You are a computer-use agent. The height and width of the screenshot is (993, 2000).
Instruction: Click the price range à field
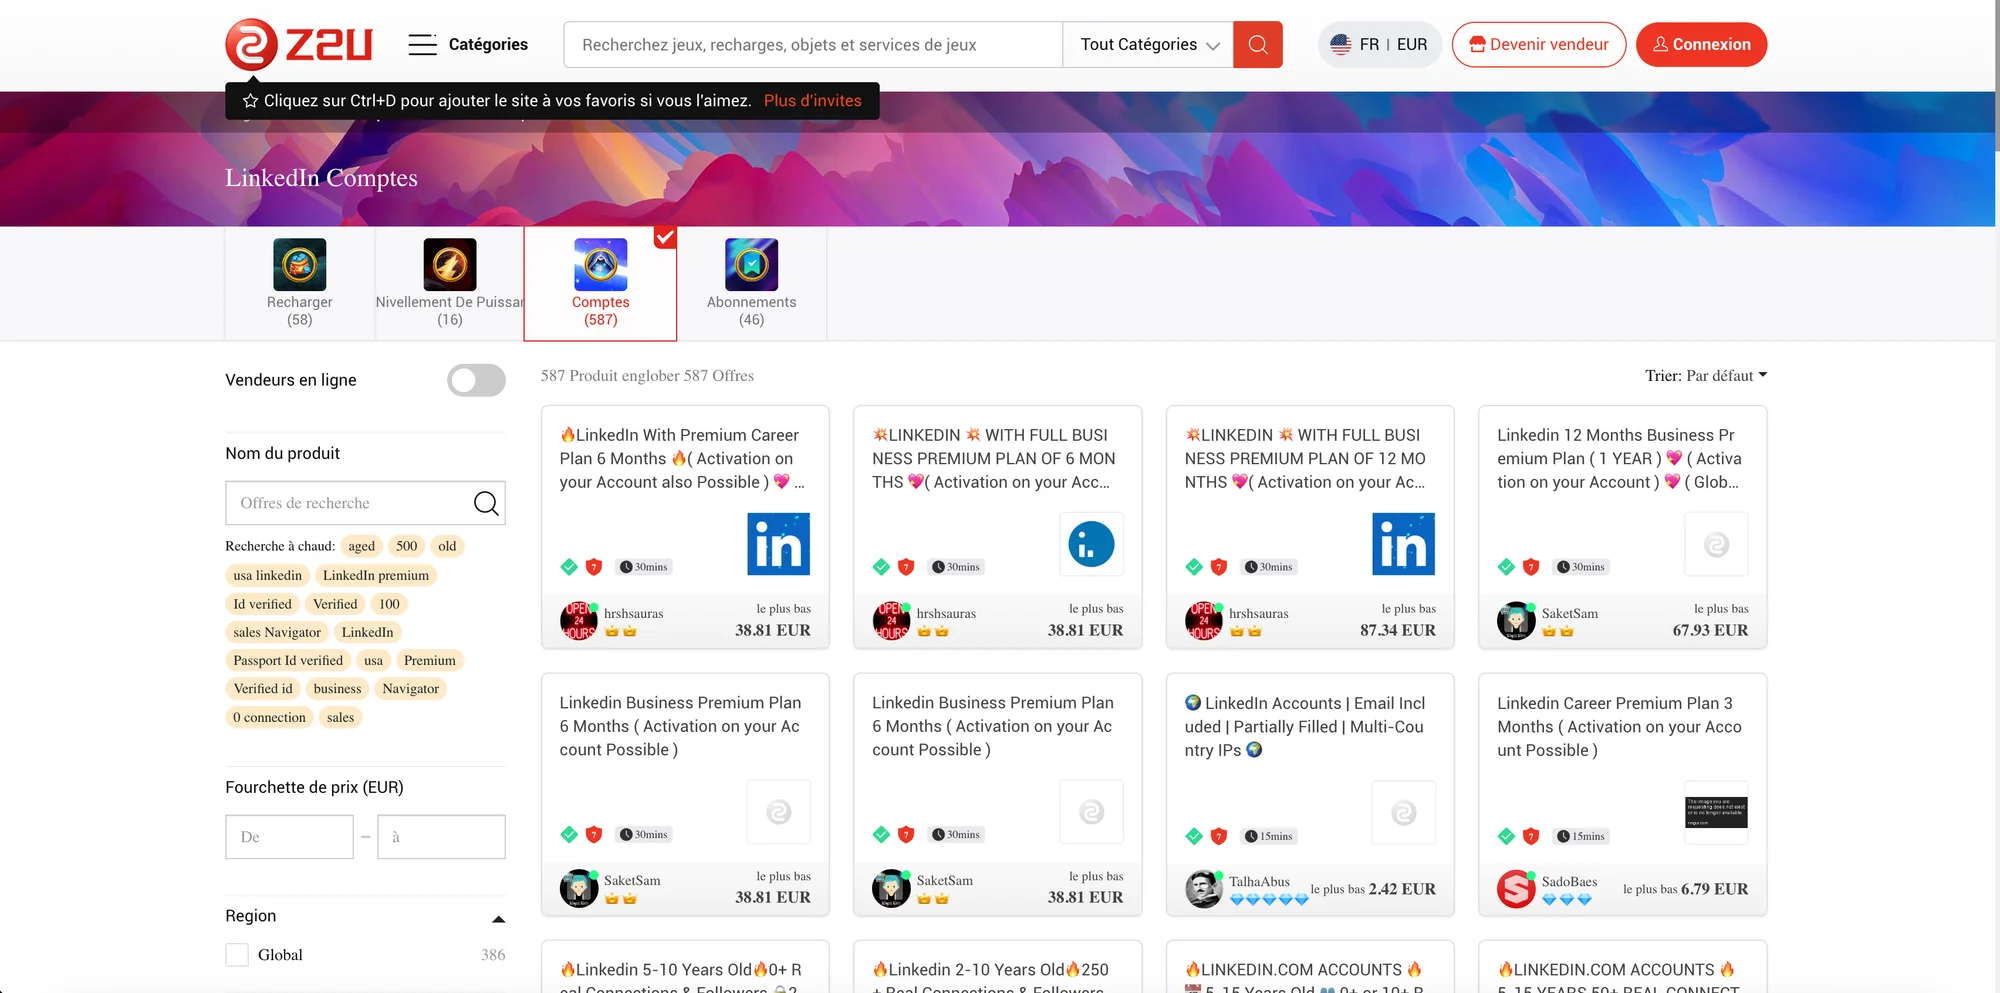[x=441, y=837]
